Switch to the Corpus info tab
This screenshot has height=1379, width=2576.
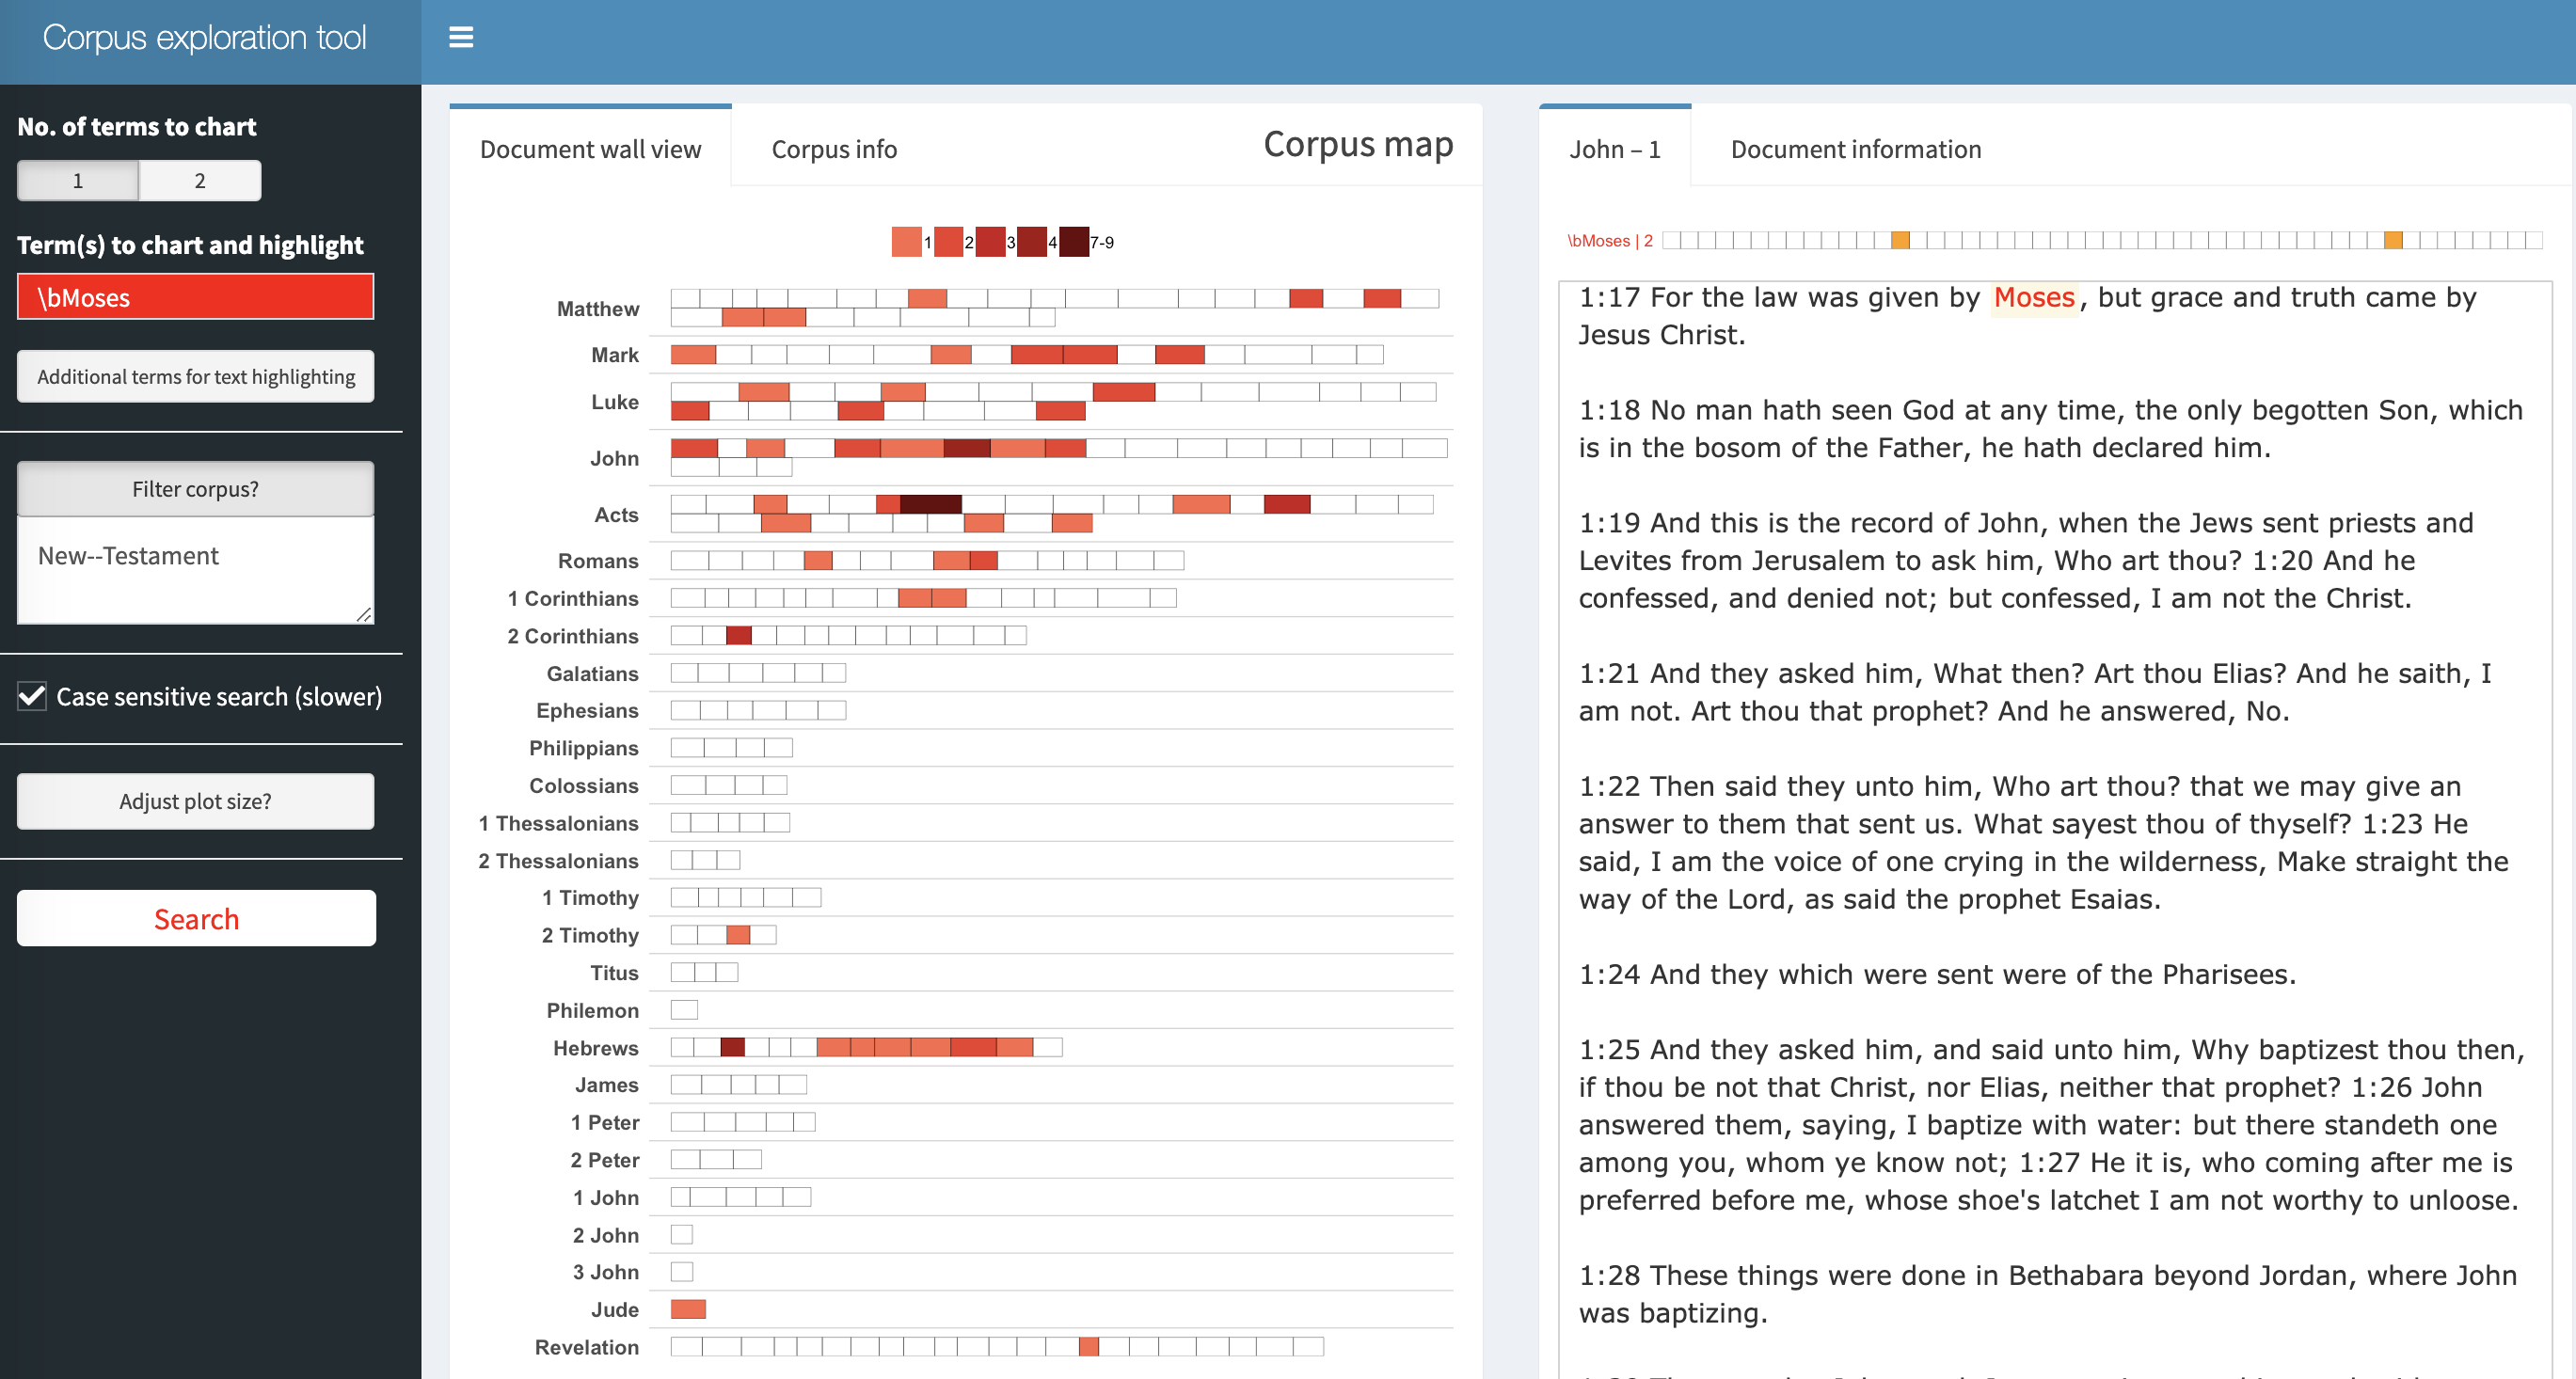click(x=834, y=149)
